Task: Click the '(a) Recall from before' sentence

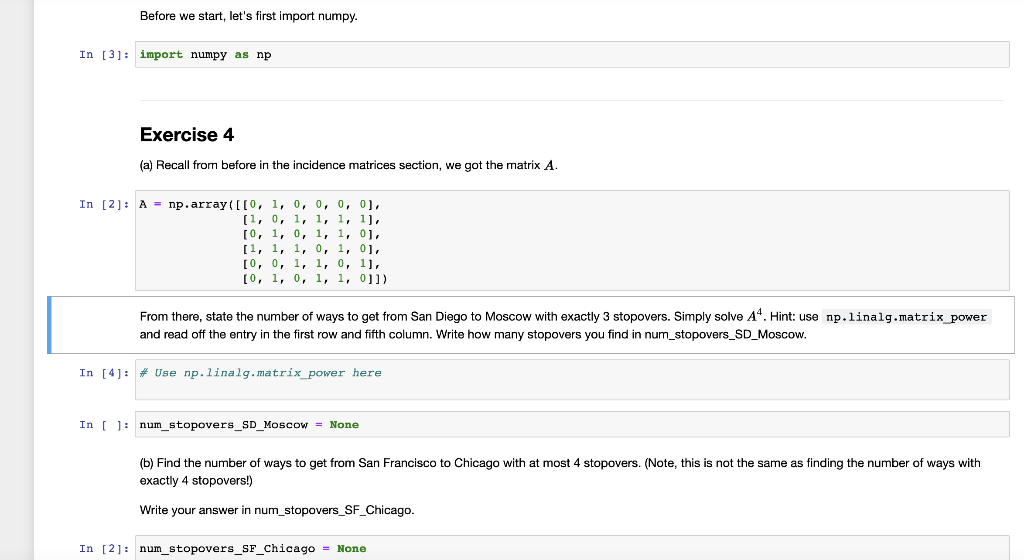Action: click(x=349, y=165)
